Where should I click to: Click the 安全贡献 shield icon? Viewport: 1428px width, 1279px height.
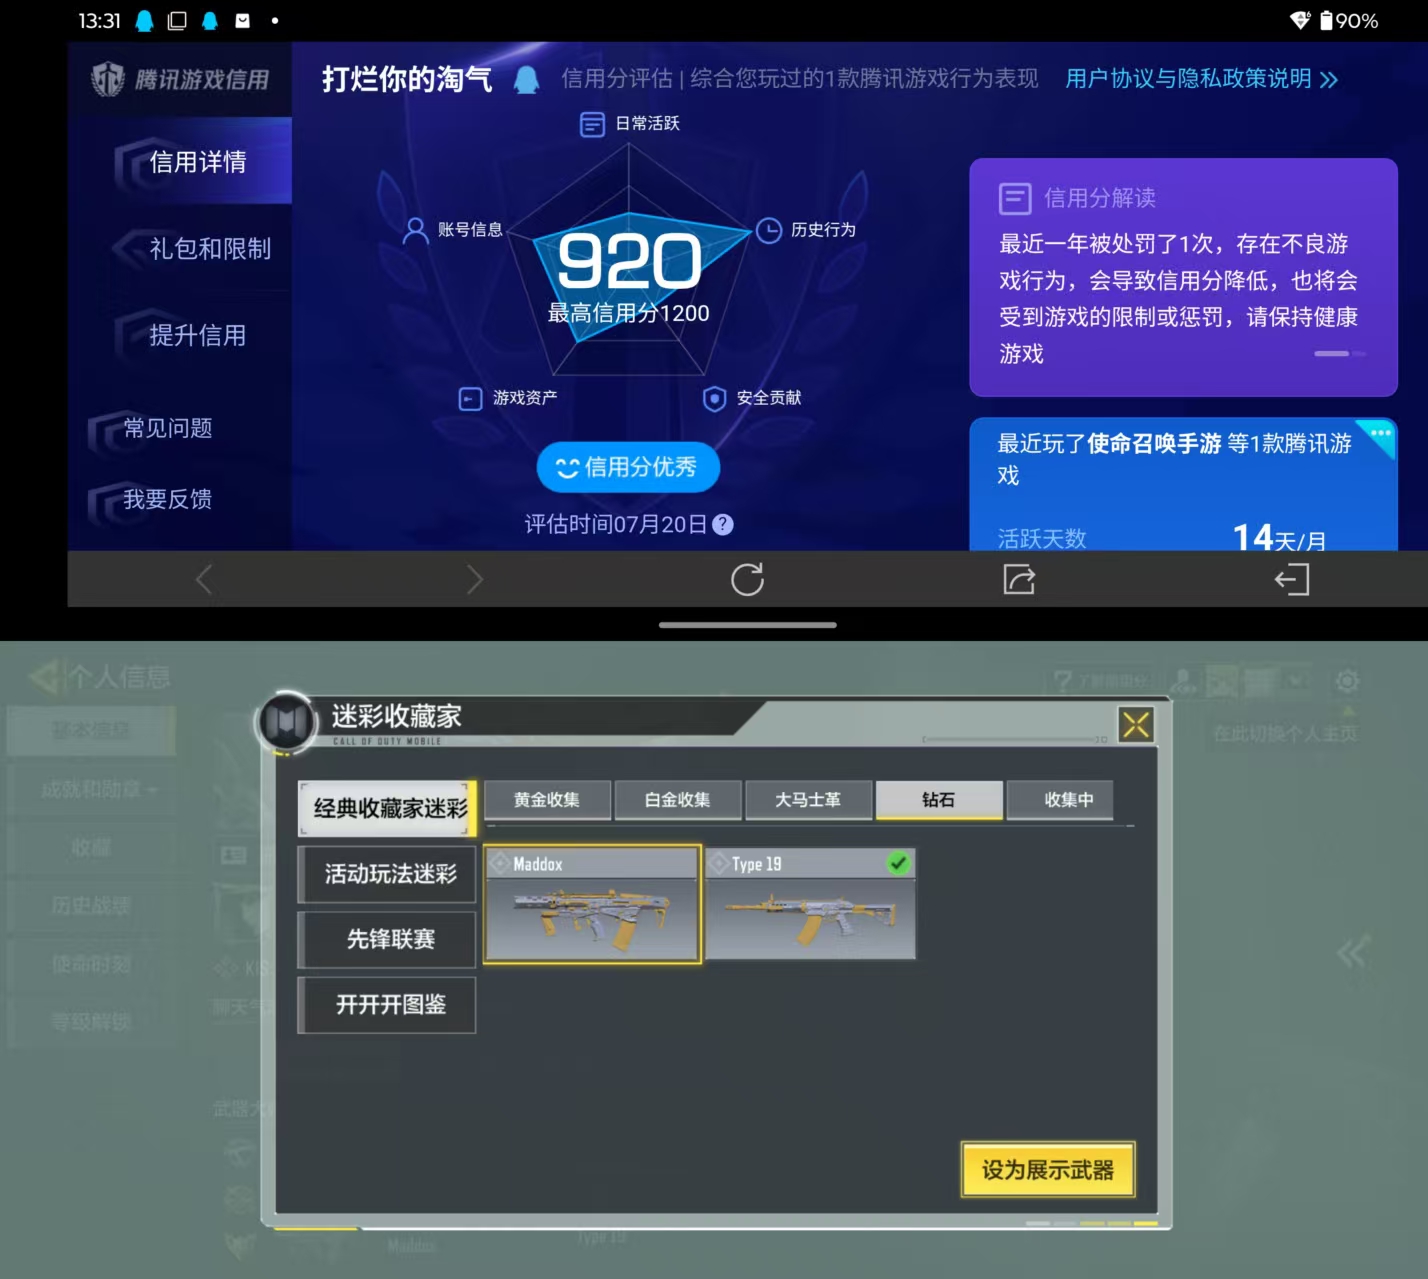click(714, 399)
